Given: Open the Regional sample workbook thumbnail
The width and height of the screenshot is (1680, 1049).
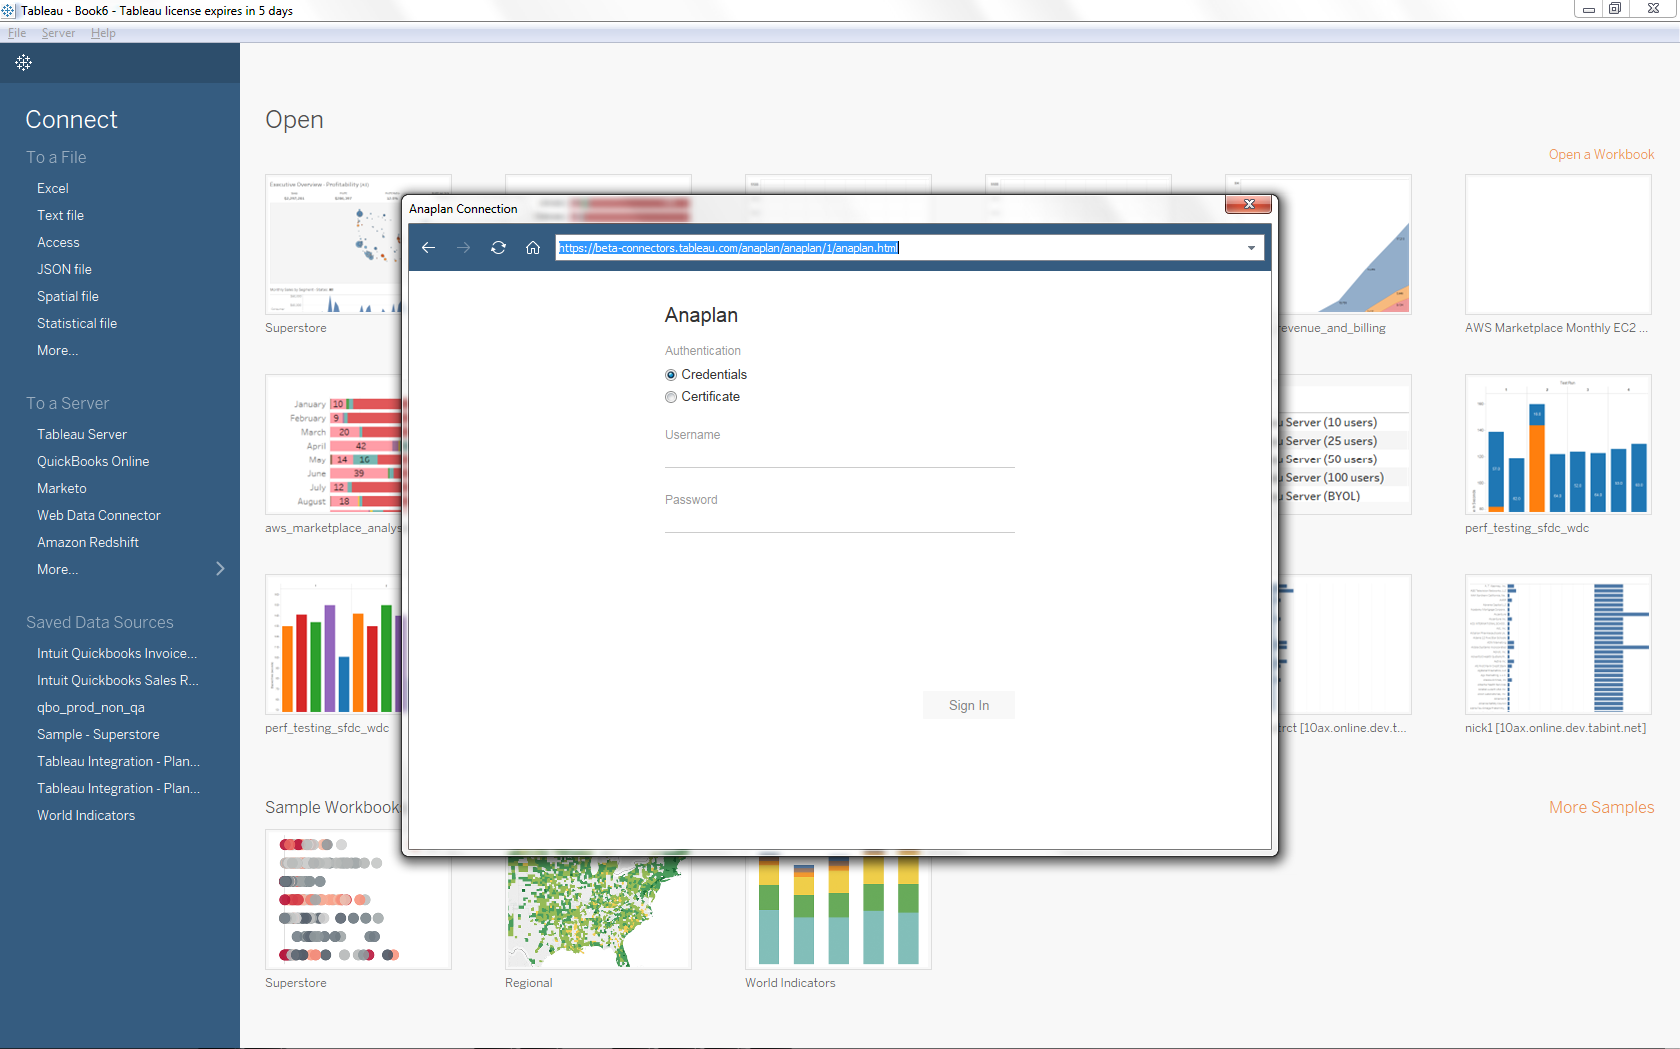Looking at the screenshot, I should coord(598,909).
